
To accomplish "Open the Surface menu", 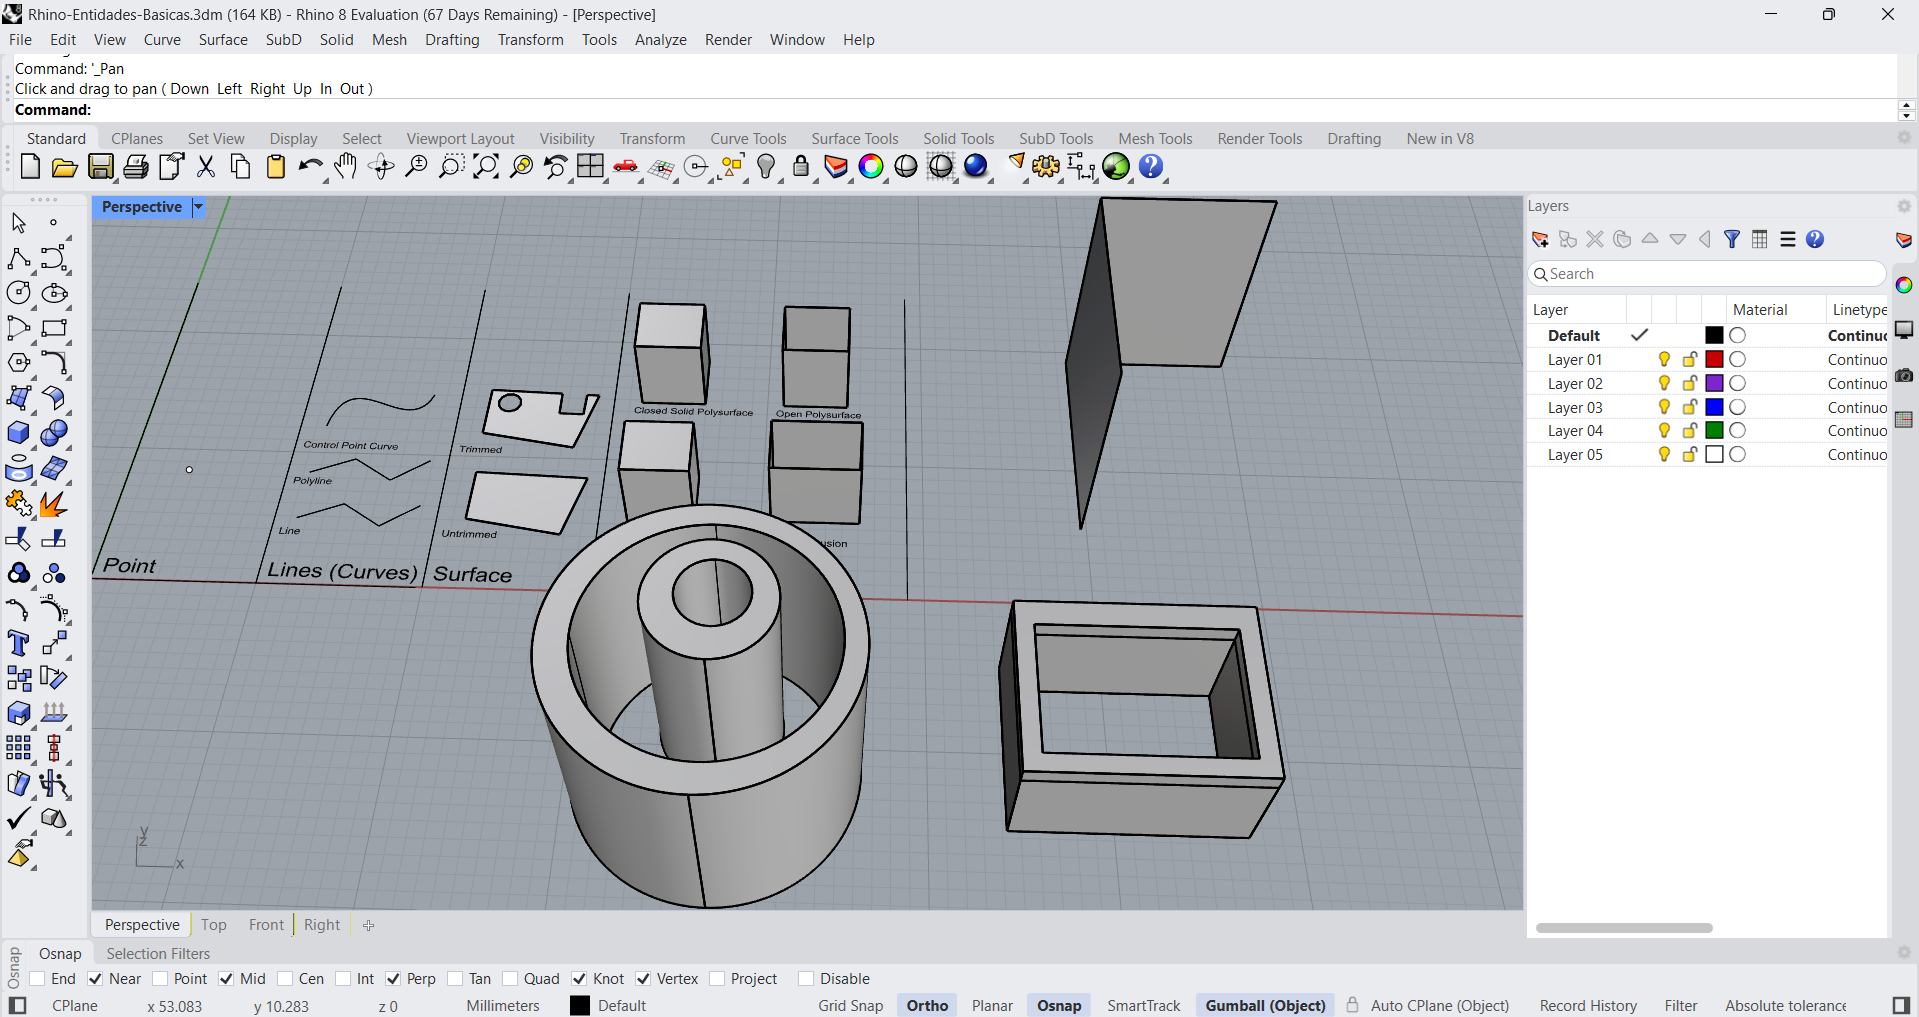I will pos(222,40).
